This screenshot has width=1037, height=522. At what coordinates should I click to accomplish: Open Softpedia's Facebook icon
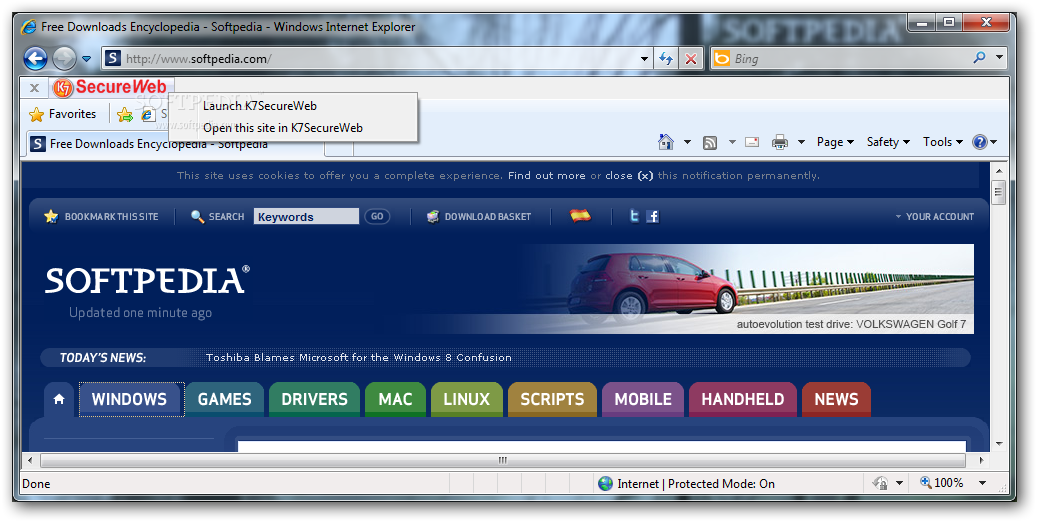tap(653, 216)
